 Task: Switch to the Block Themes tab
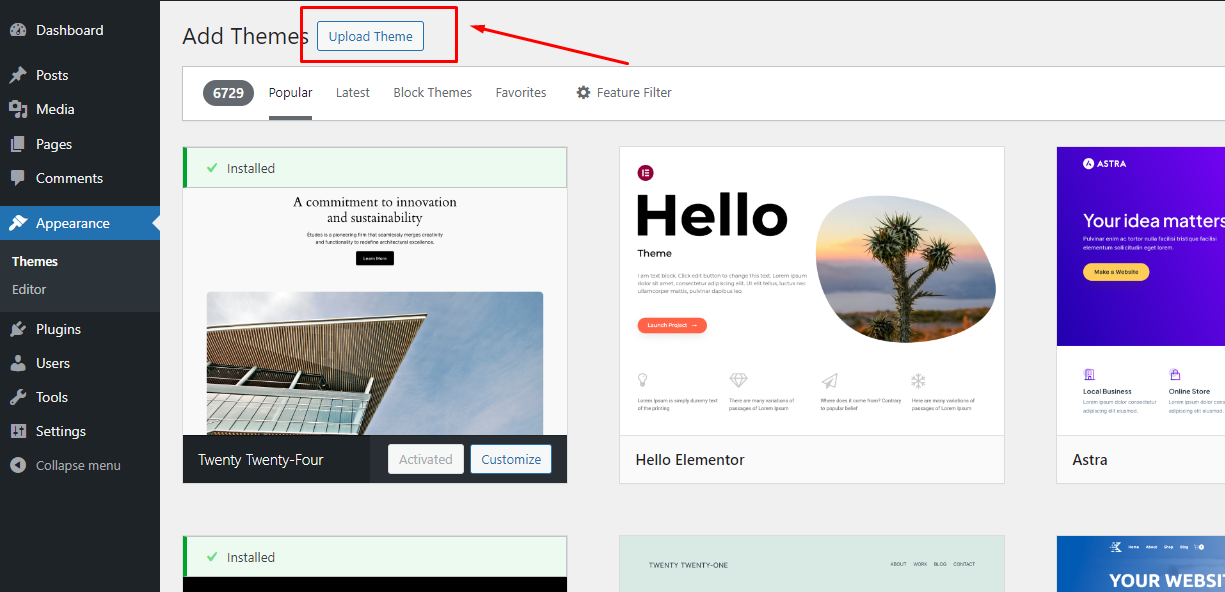point(432,93)
